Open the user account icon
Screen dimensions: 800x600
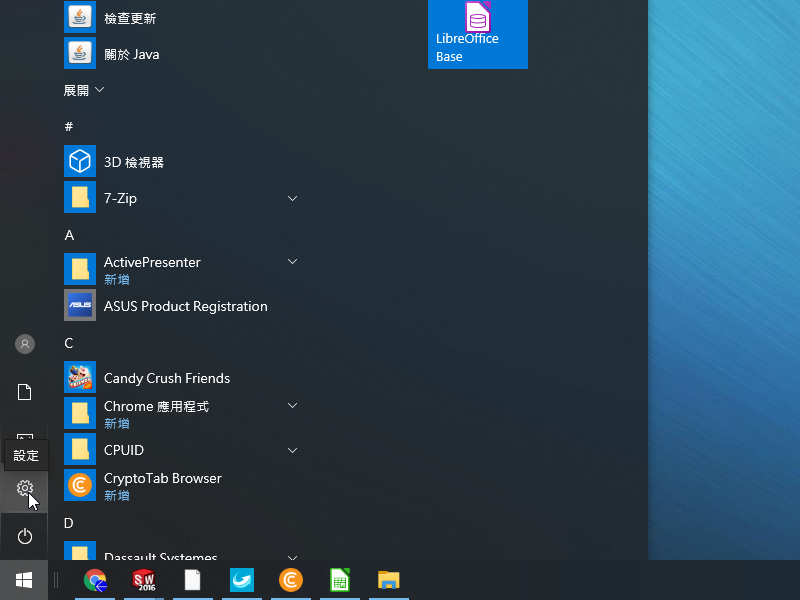24,344
